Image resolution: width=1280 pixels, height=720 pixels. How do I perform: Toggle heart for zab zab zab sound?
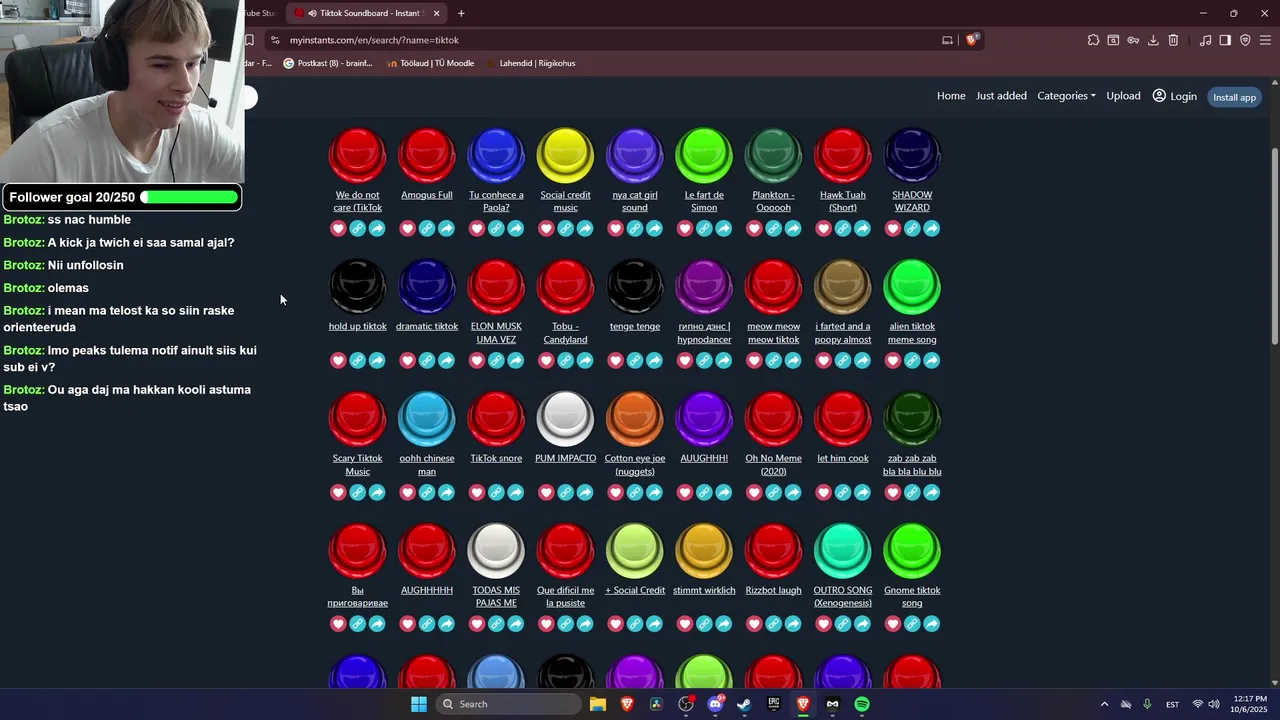click(893, 493)
